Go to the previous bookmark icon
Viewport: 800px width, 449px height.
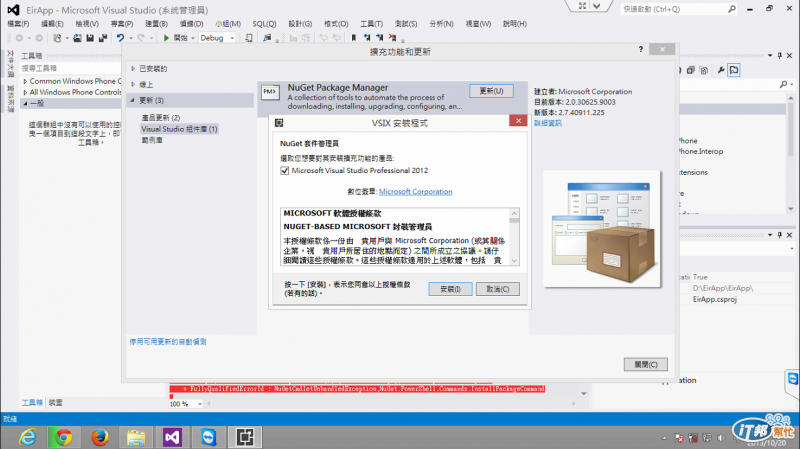[367, 38]
